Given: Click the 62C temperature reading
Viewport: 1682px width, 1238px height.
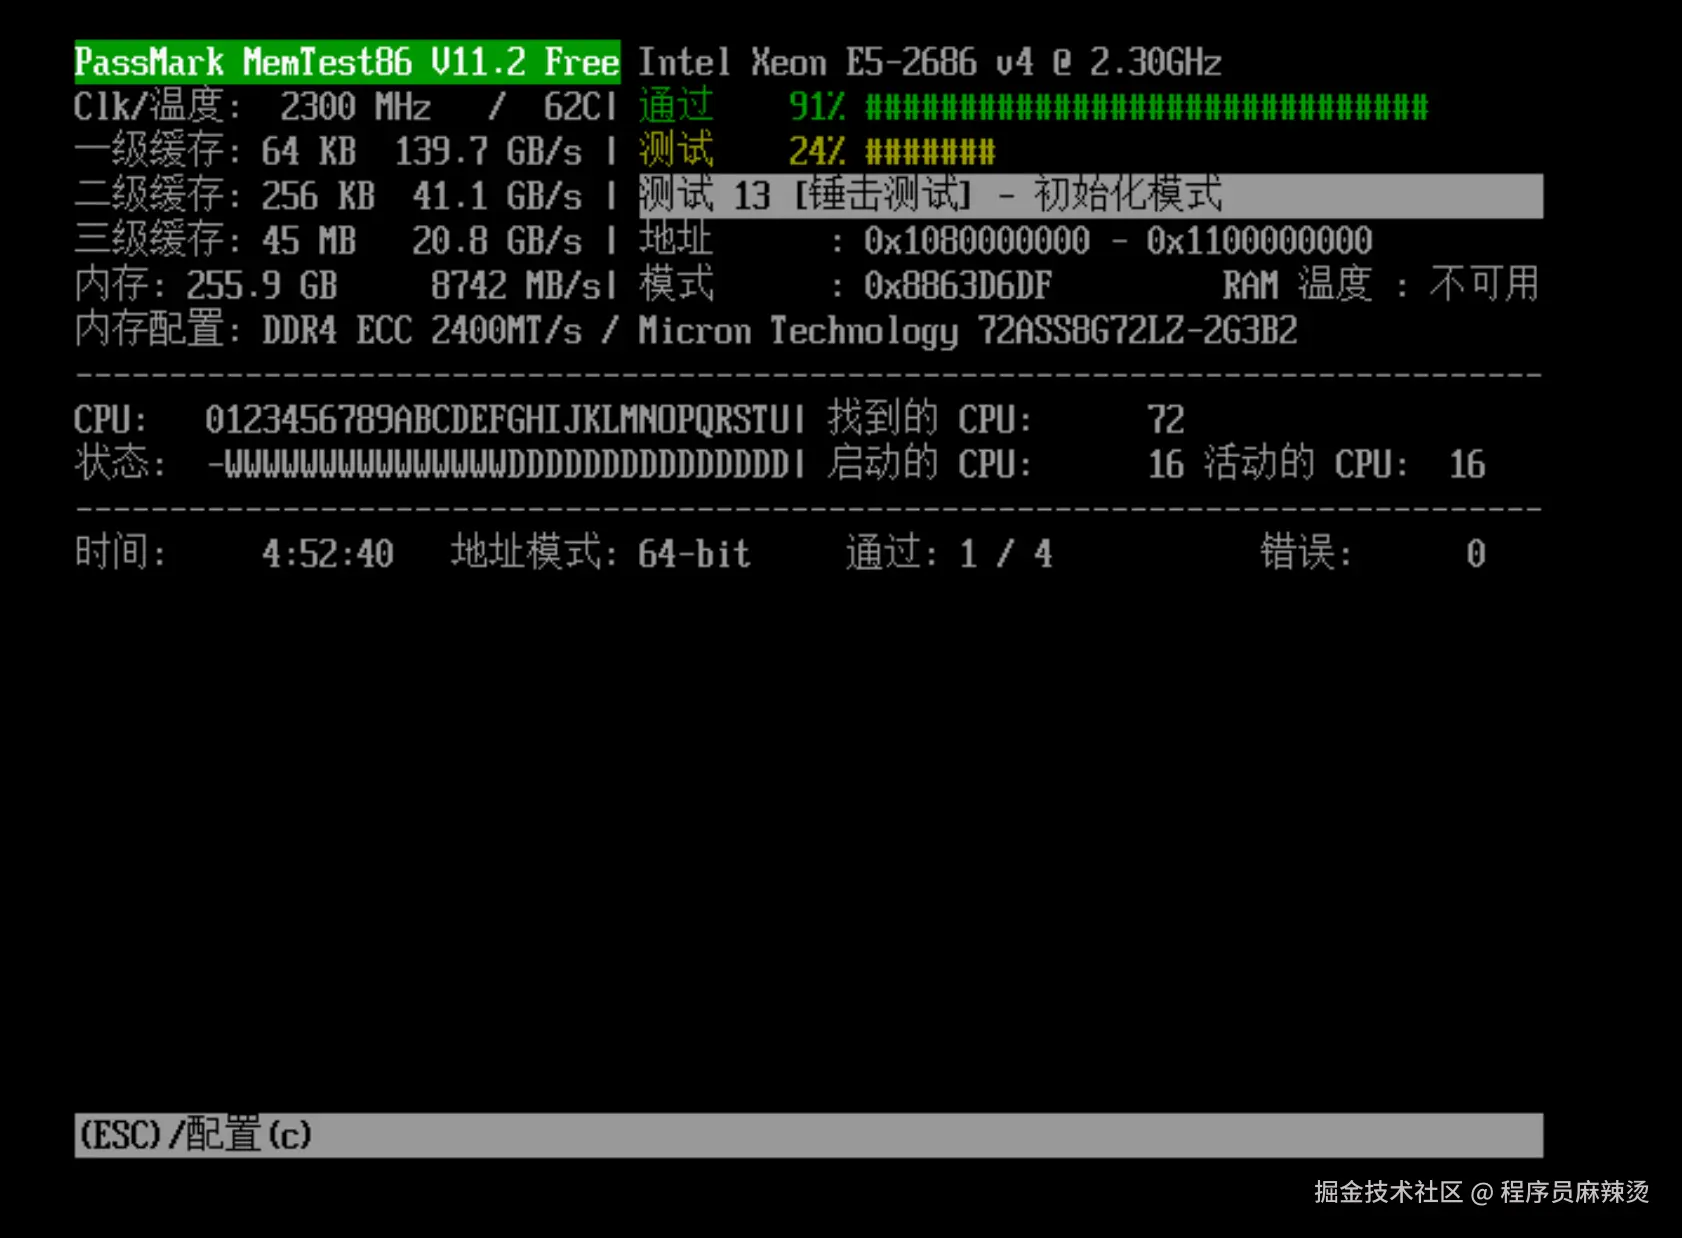Looking at the screenshot, I should point(573,106).
